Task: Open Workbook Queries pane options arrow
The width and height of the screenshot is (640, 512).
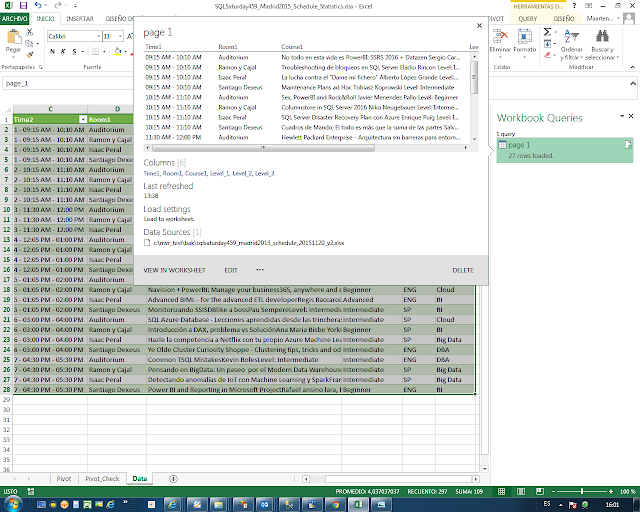Action: pyautogui.click(x=622, y=116)
